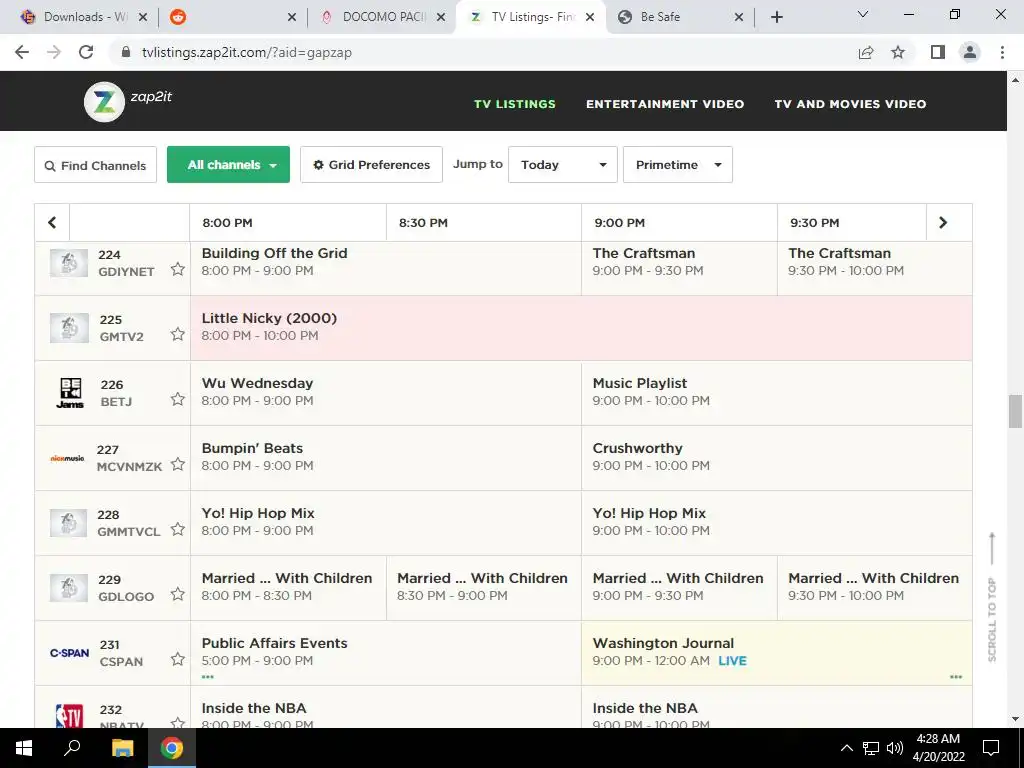Viewport: 1024px width, 768px height.
Task: Favorite channel 226 BETJ with star
Action: click(x=178, y=399)
